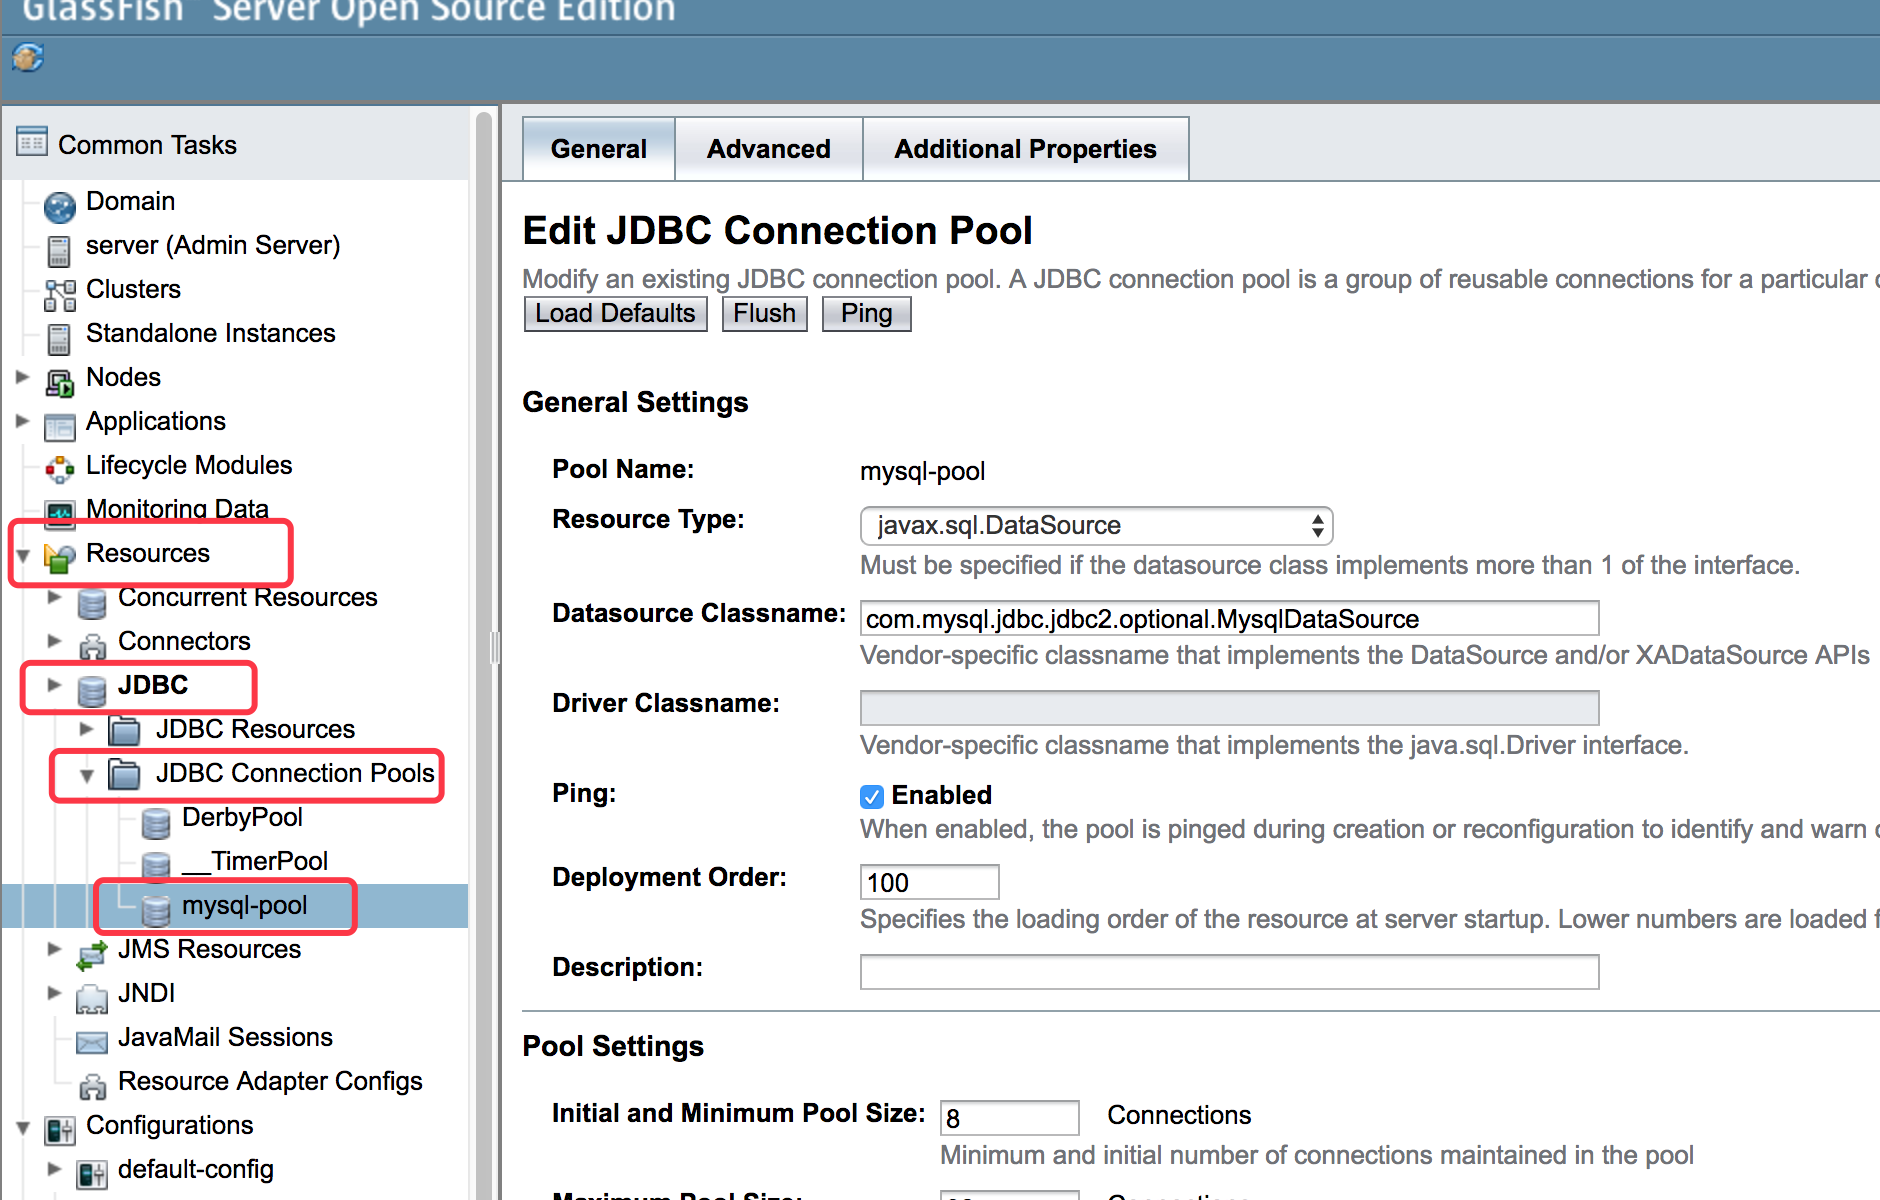Click the GlassFish home icon in header
Viewport: 1880px width, 1200px height.
tap(27, 57)
